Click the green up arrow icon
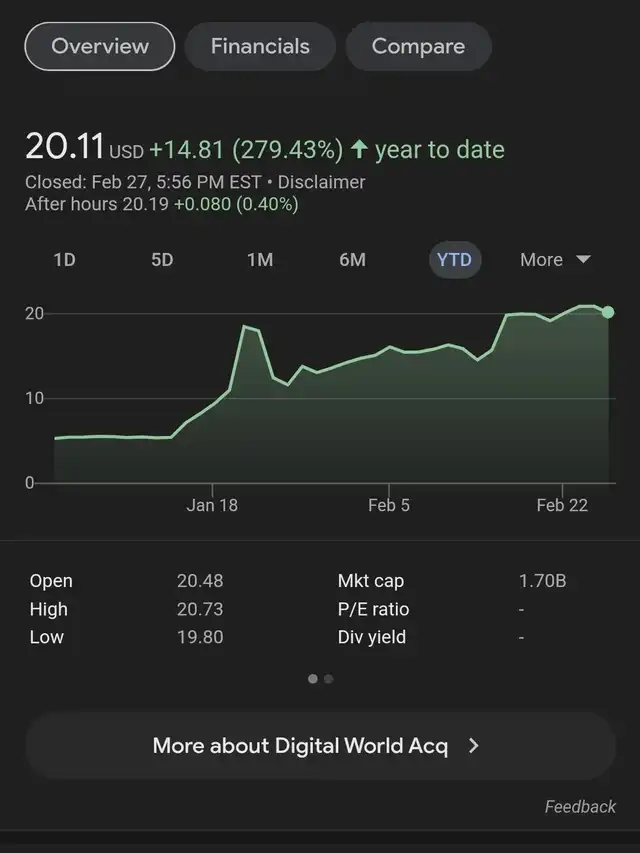Image resolution: width=640 pixels, height=853 pixels. click(358, 150)
